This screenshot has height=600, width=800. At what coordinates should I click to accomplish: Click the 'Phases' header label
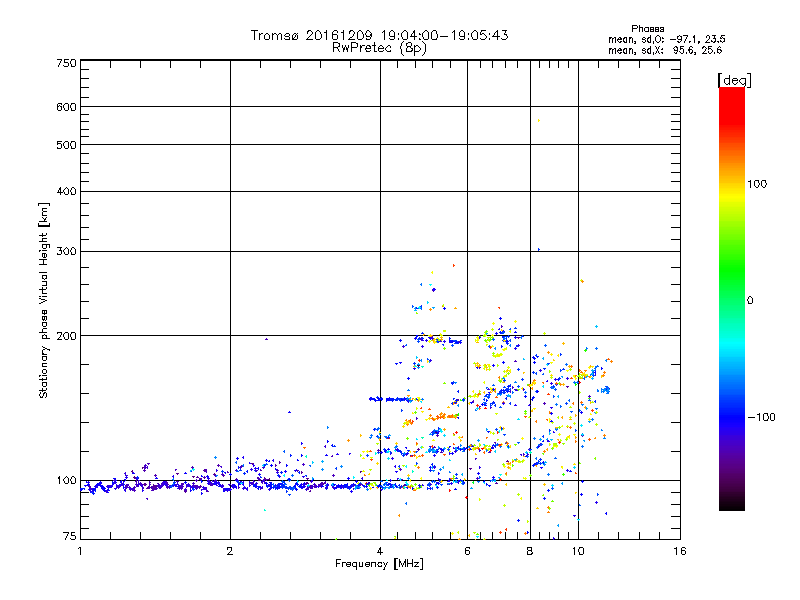pyautogui.click(x=647, y=29)
